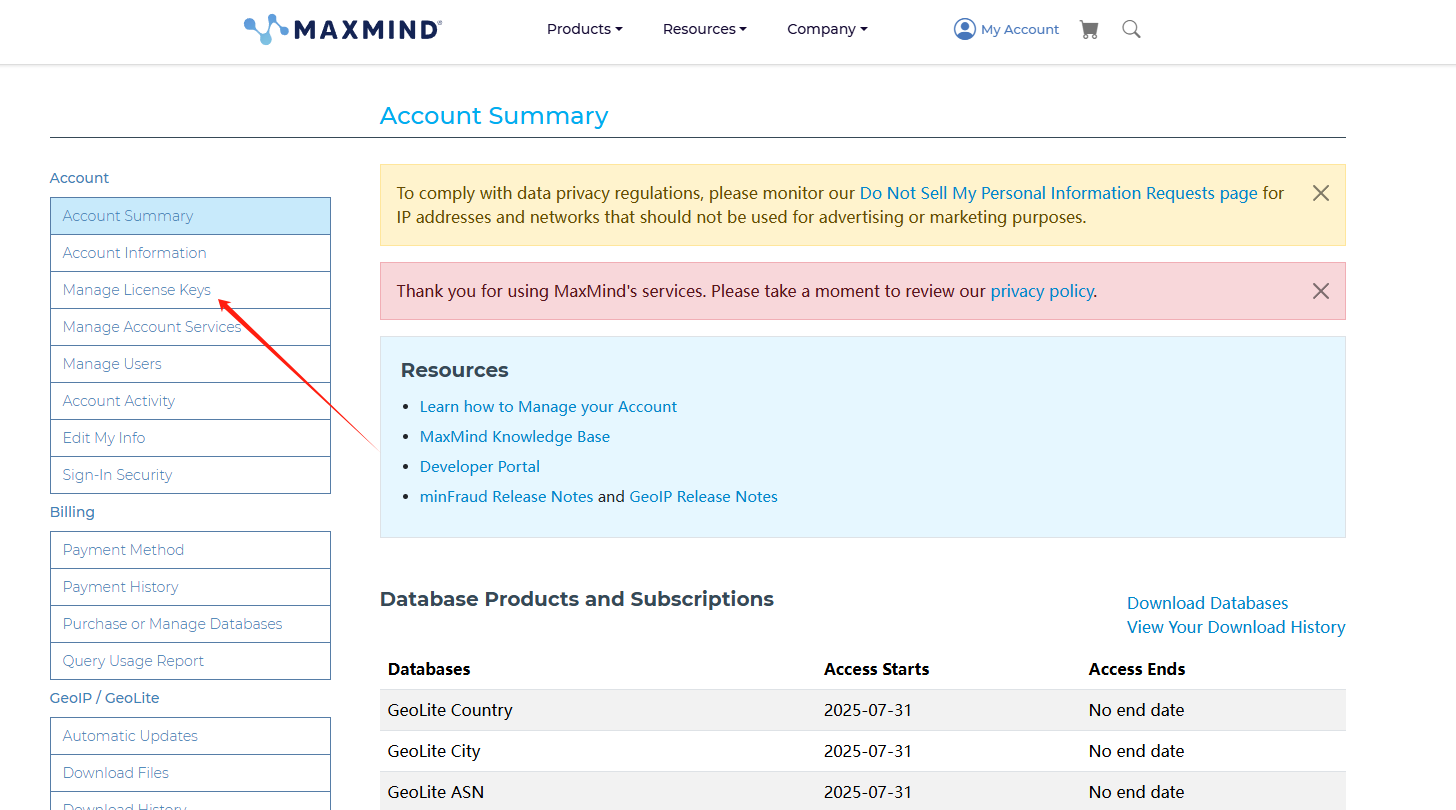Click the Resources box heading
This screenshot has width=1456, height=810.
coord(454,370)
